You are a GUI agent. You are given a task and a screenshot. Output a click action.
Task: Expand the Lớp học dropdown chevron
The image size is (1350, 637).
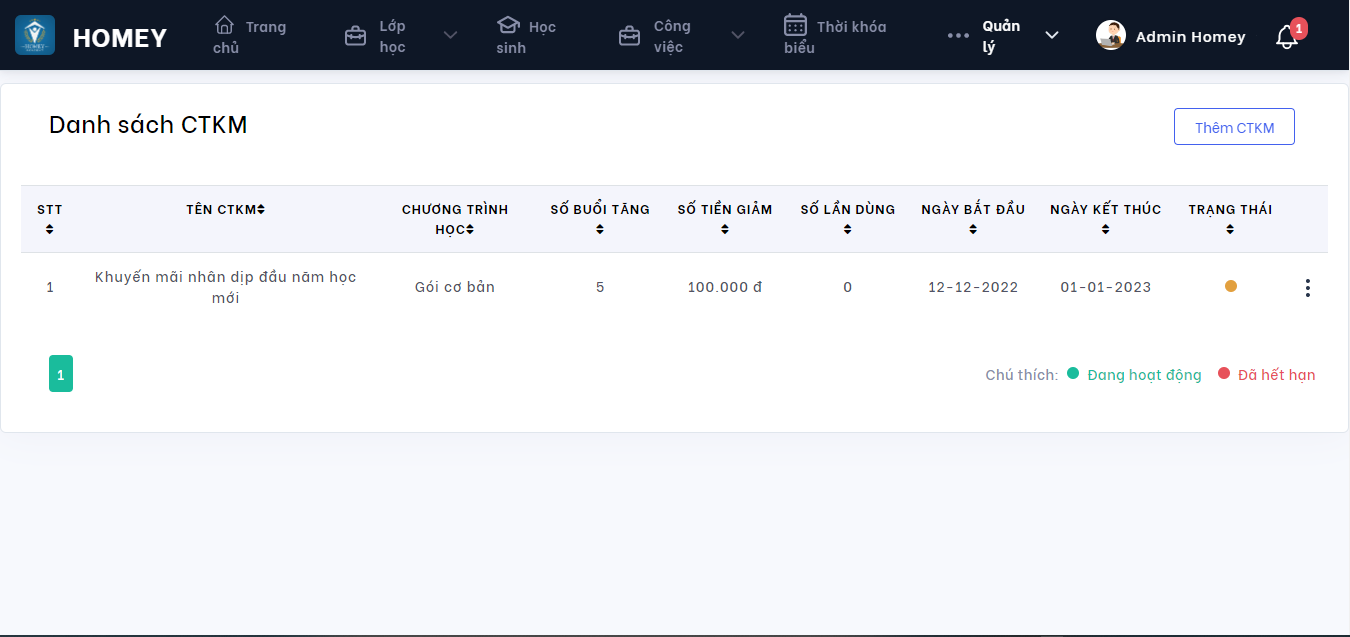coord(450,36)
